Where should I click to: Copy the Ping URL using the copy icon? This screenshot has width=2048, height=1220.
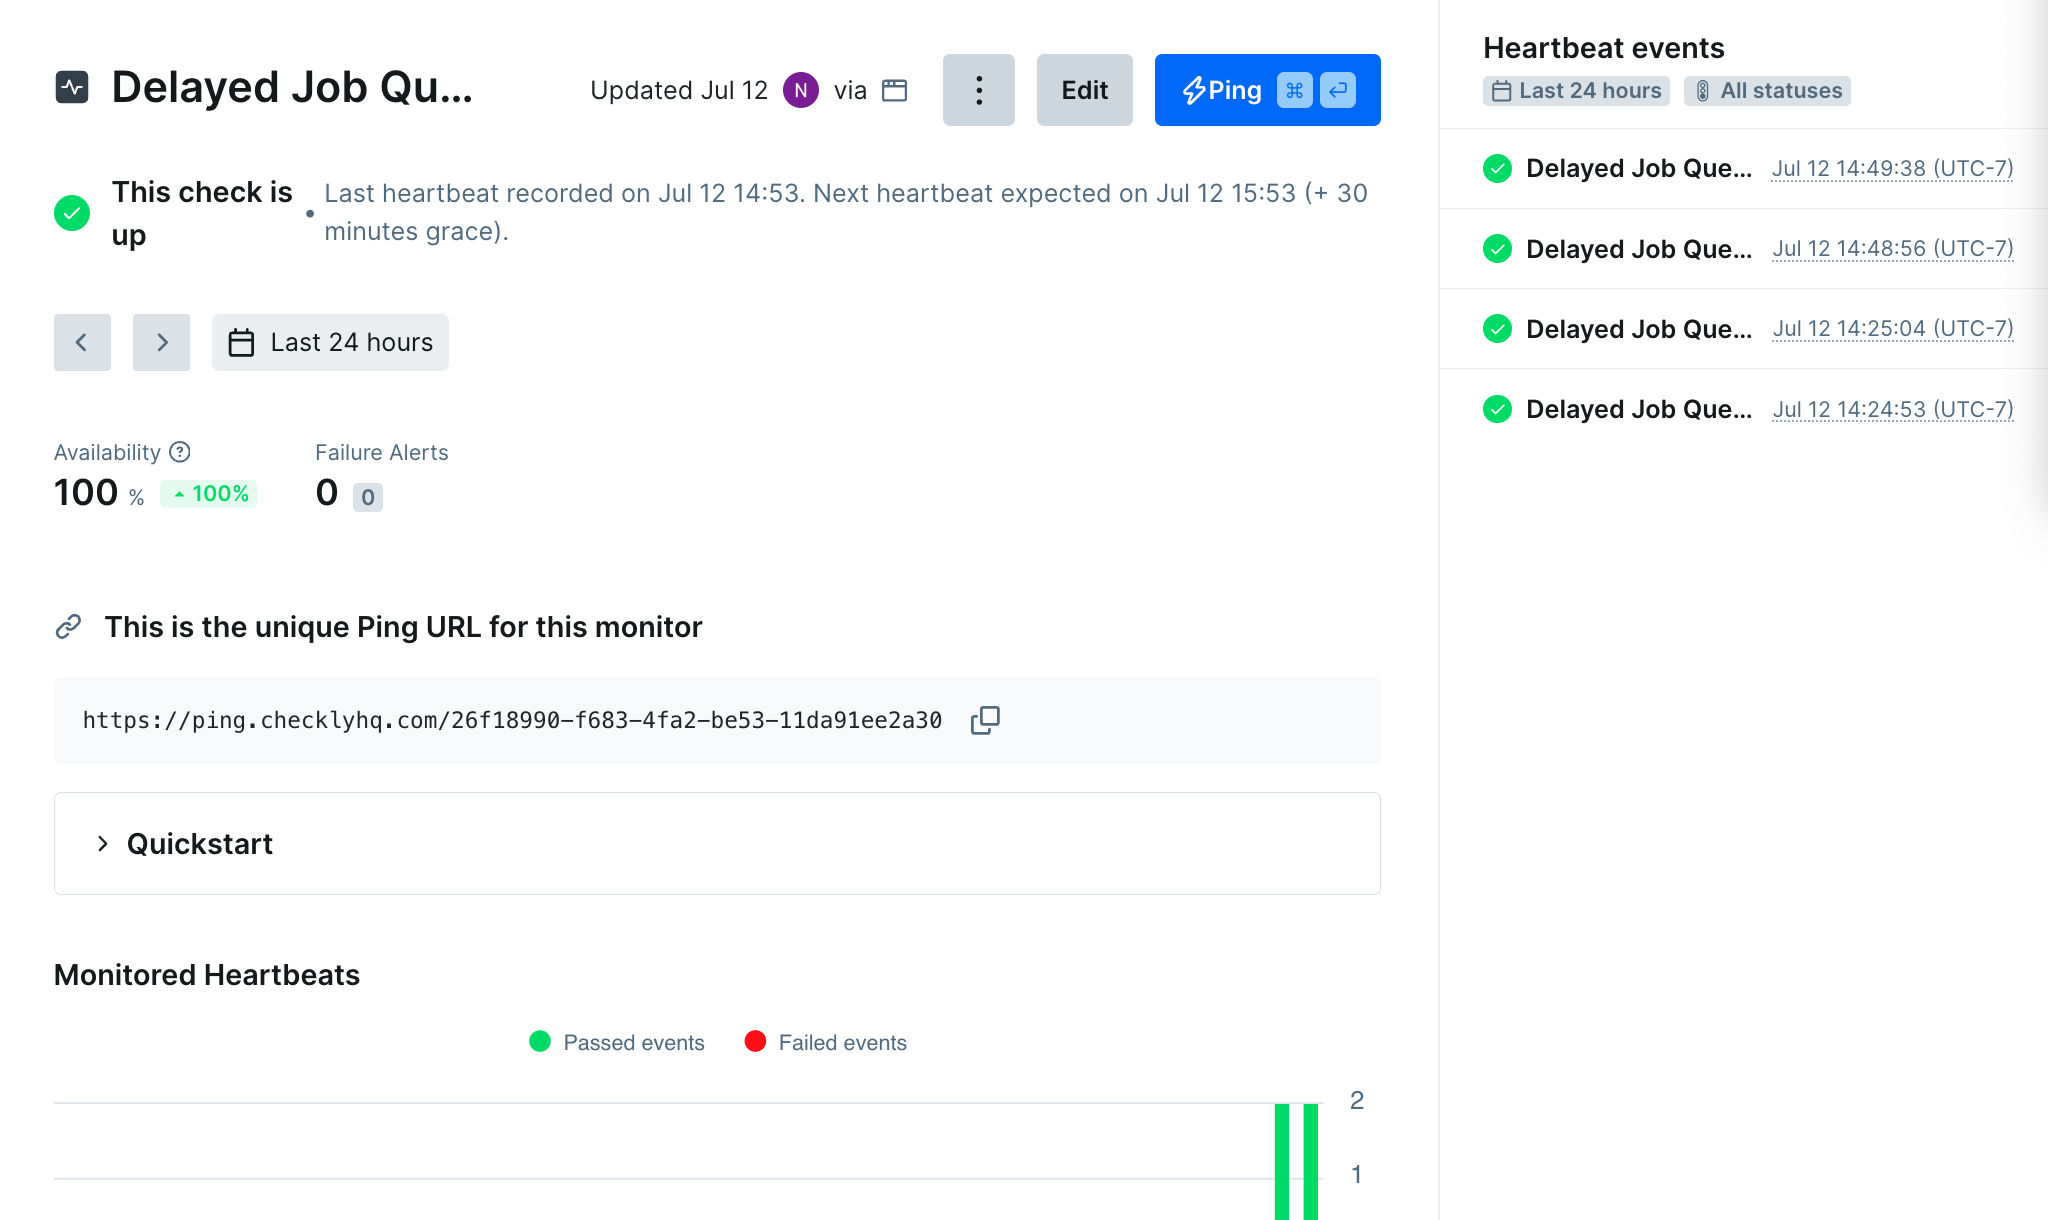(x=984, y=720)
